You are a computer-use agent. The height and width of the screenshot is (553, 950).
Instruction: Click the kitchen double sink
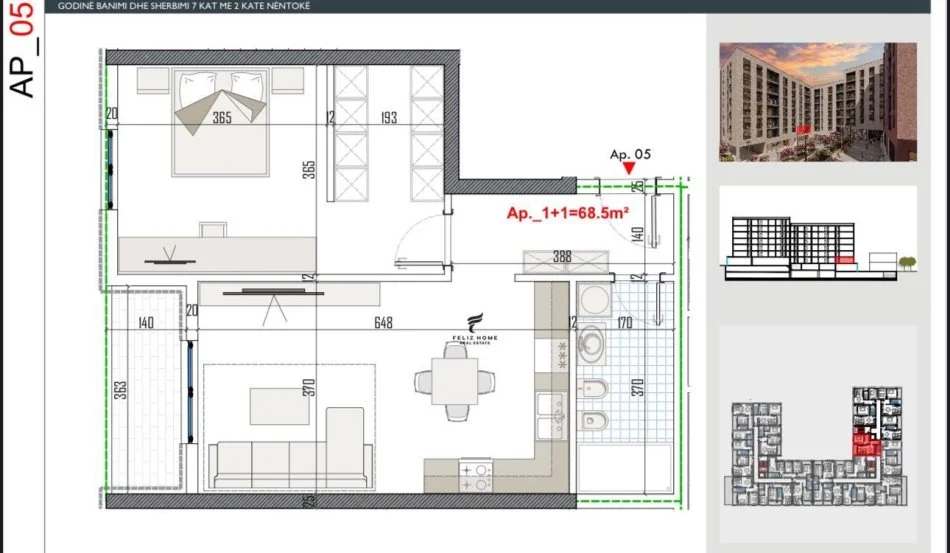click(551, 416)
